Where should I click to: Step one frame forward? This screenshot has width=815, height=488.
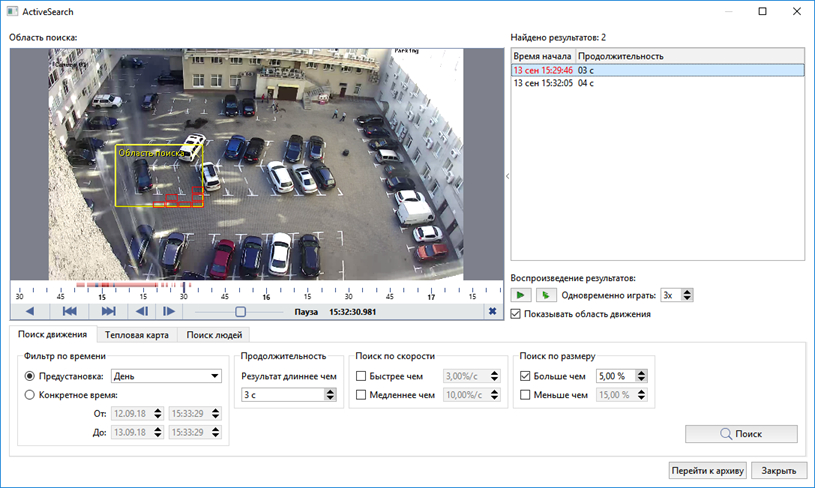click(x=169, y=312)
